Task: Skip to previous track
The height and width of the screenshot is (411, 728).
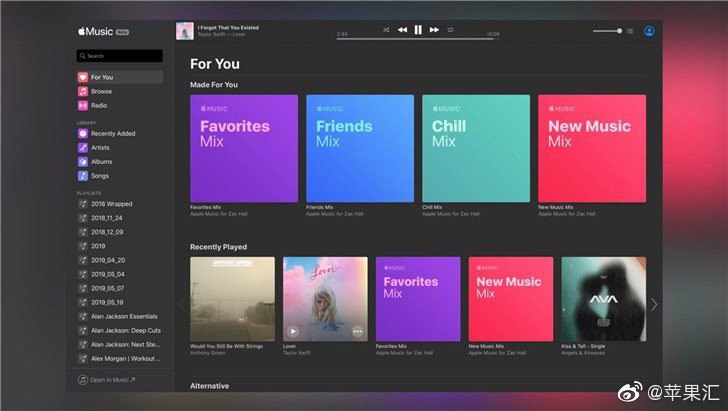Action: 403,30
